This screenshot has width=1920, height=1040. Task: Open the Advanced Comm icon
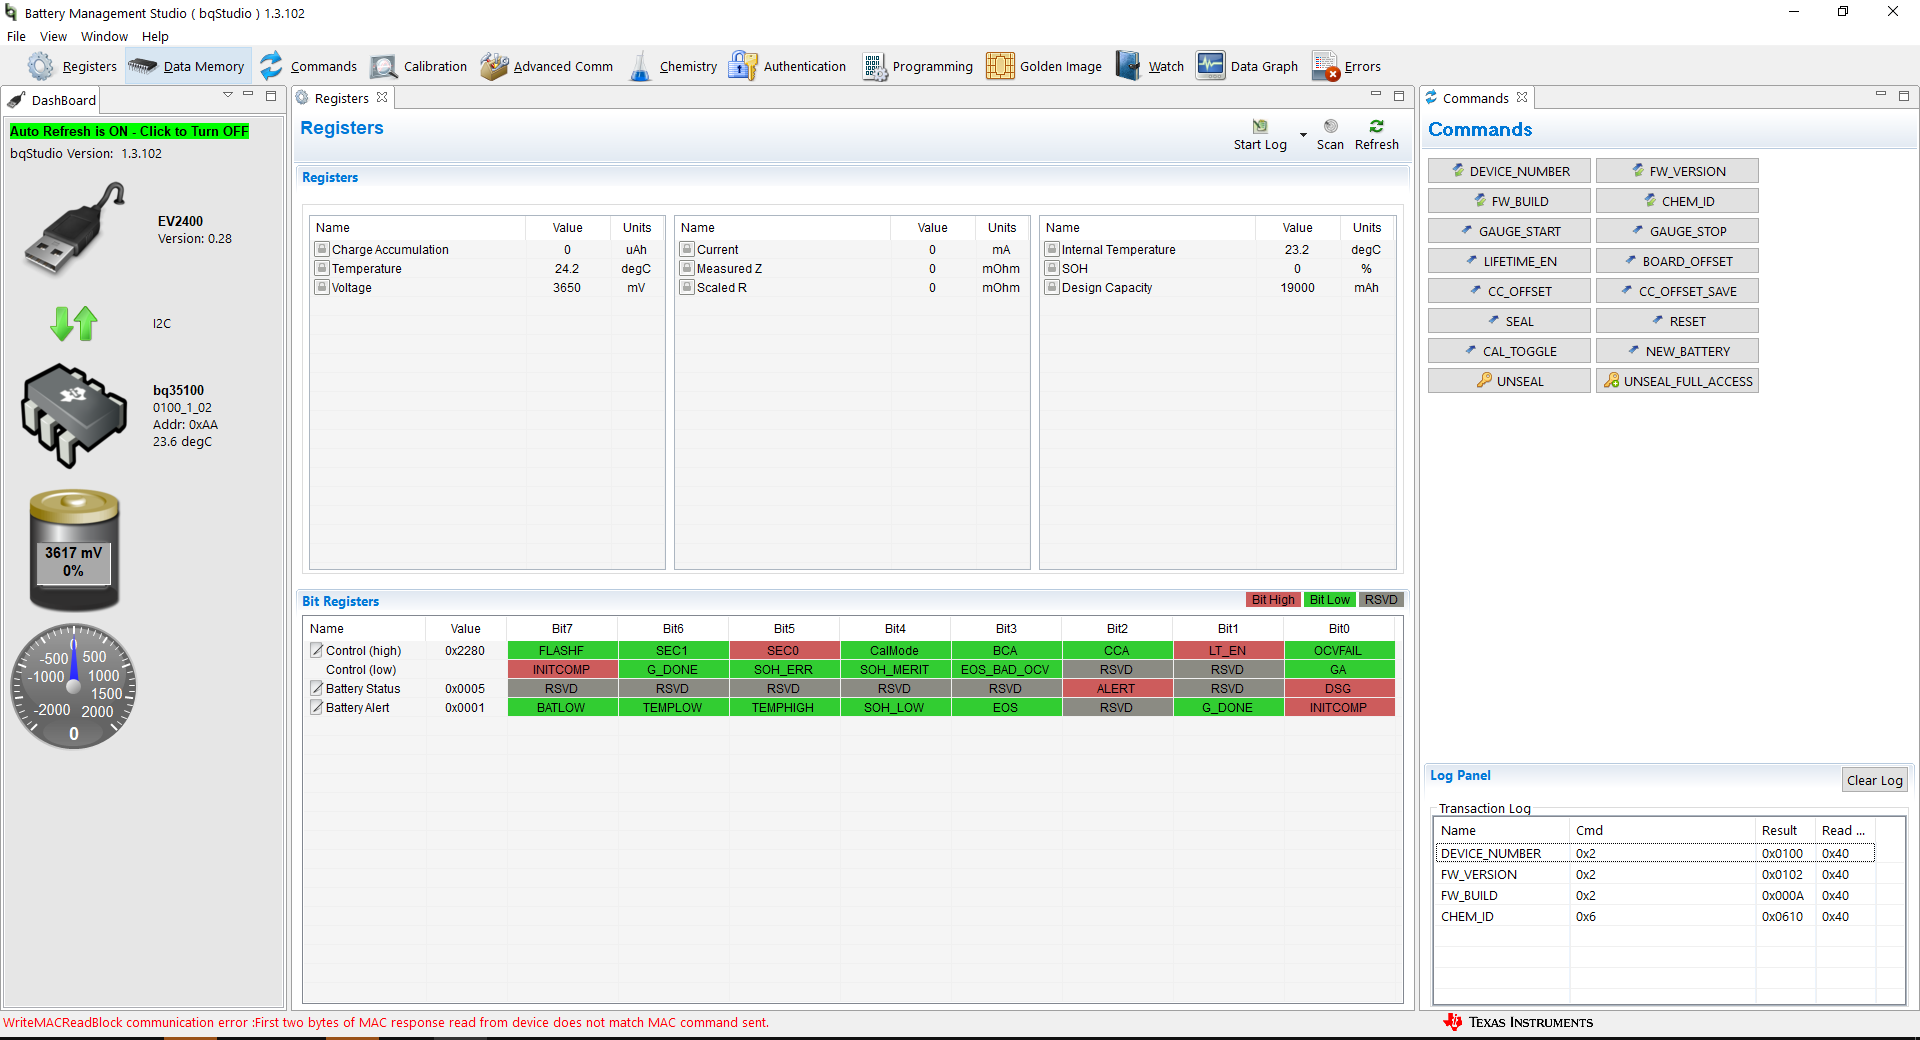point(494,66)
